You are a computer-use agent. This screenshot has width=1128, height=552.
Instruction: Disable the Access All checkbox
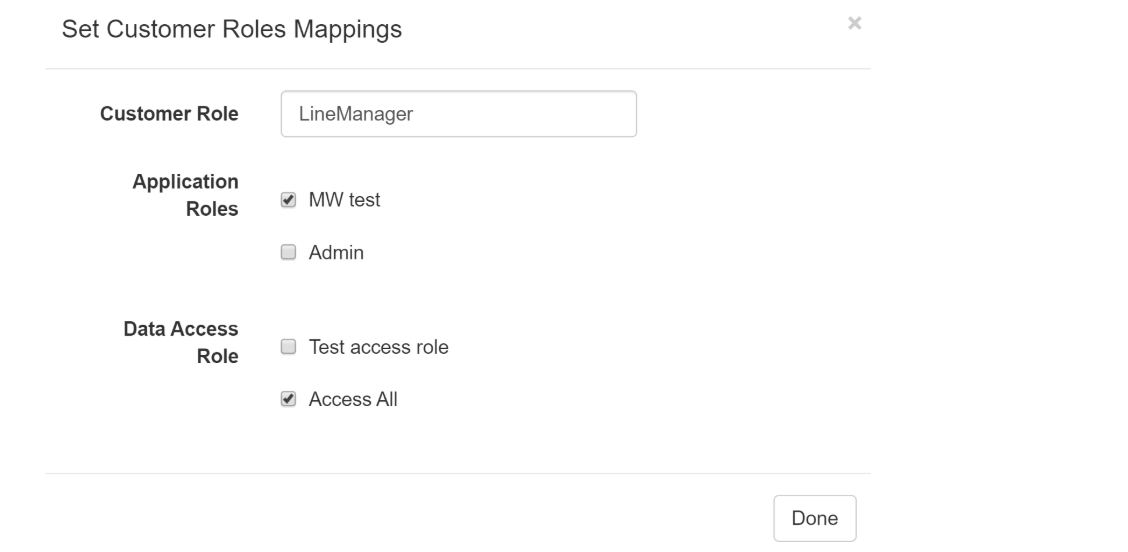pyautogui.click(x=288, y=400)
